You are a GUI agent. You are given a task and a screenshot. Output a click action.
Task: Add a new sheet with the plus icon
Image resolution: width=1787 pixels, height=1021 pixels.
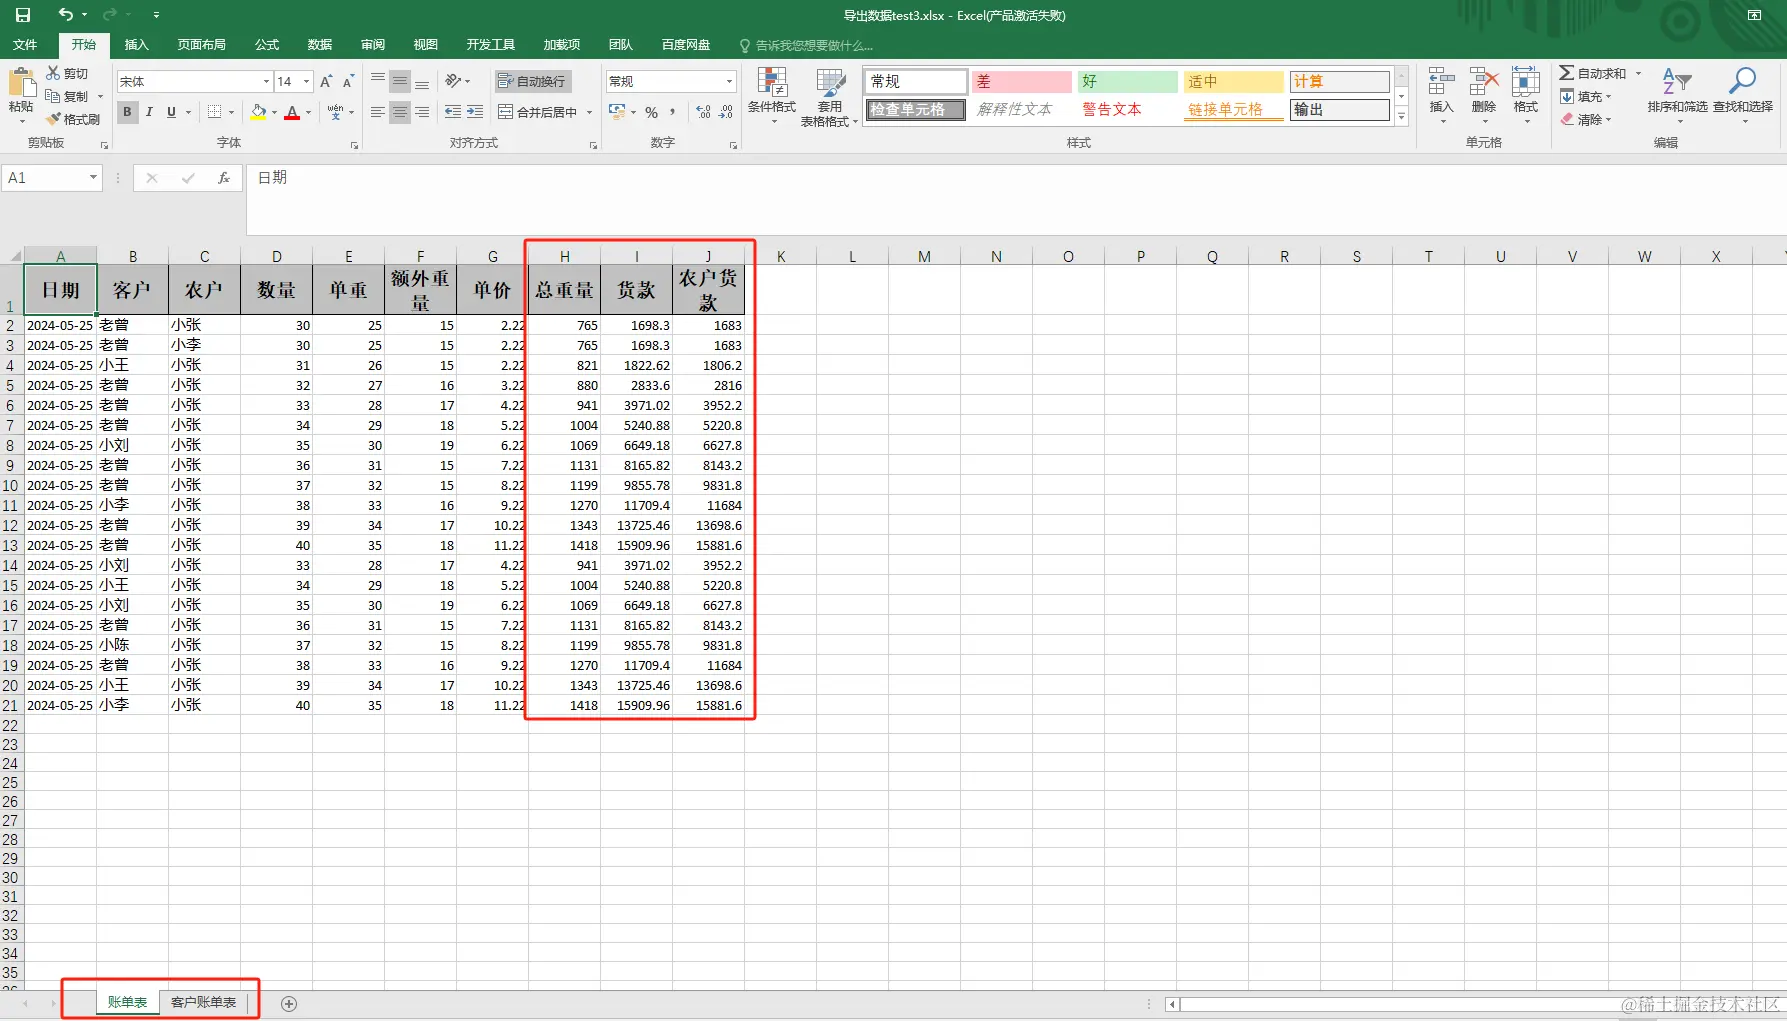289,1003
